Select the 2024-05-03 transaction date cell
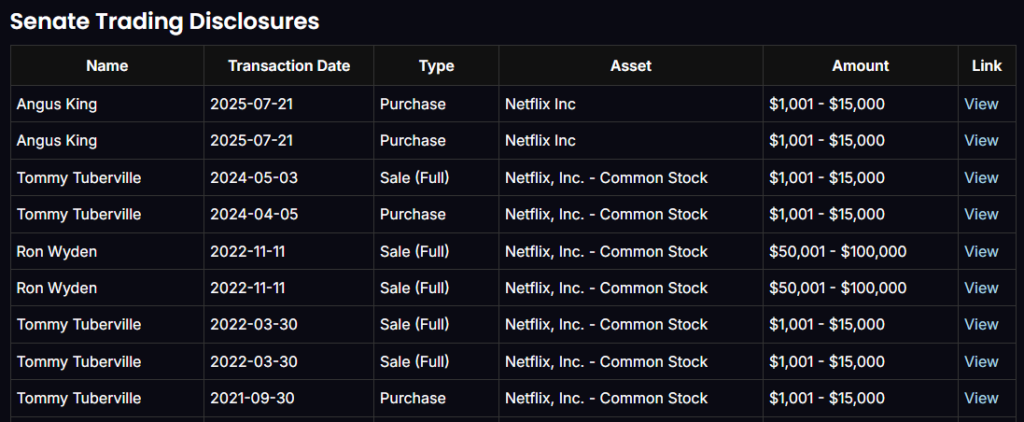The image size is (1024, 422). 254,178
